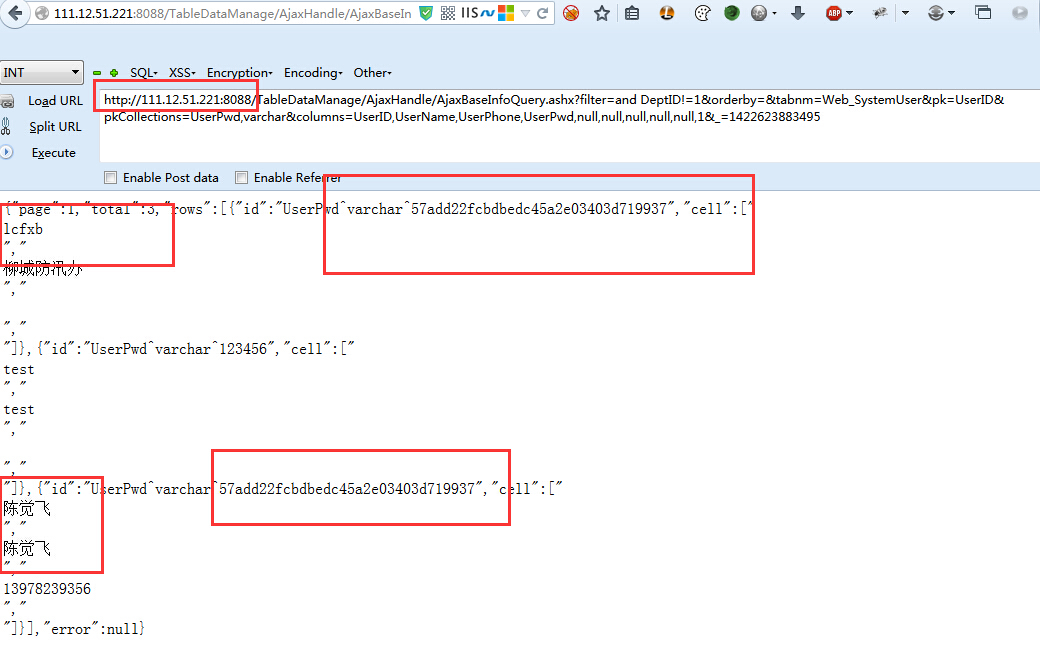Bookmark this page with the star icon

[x=602, y=13]
